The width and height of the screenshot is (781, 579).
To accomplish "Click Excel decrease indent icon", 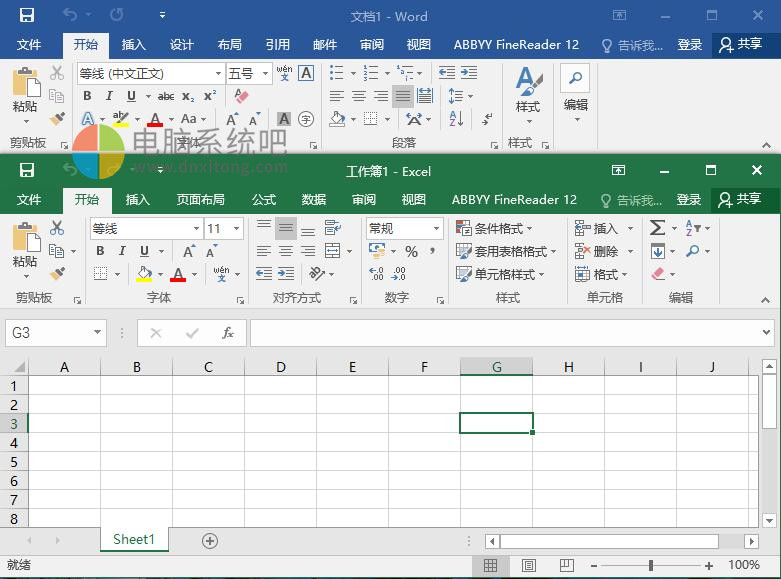I will 263,274.
